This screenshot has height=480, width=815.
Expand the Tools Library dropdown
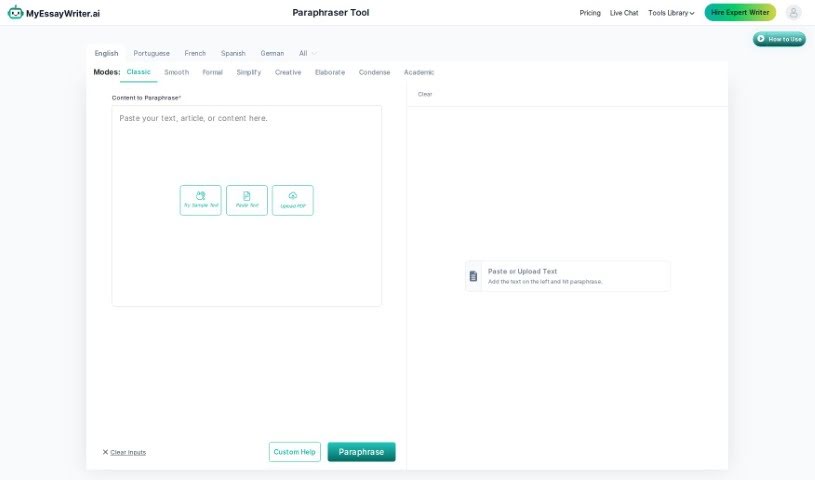(671, 13)
